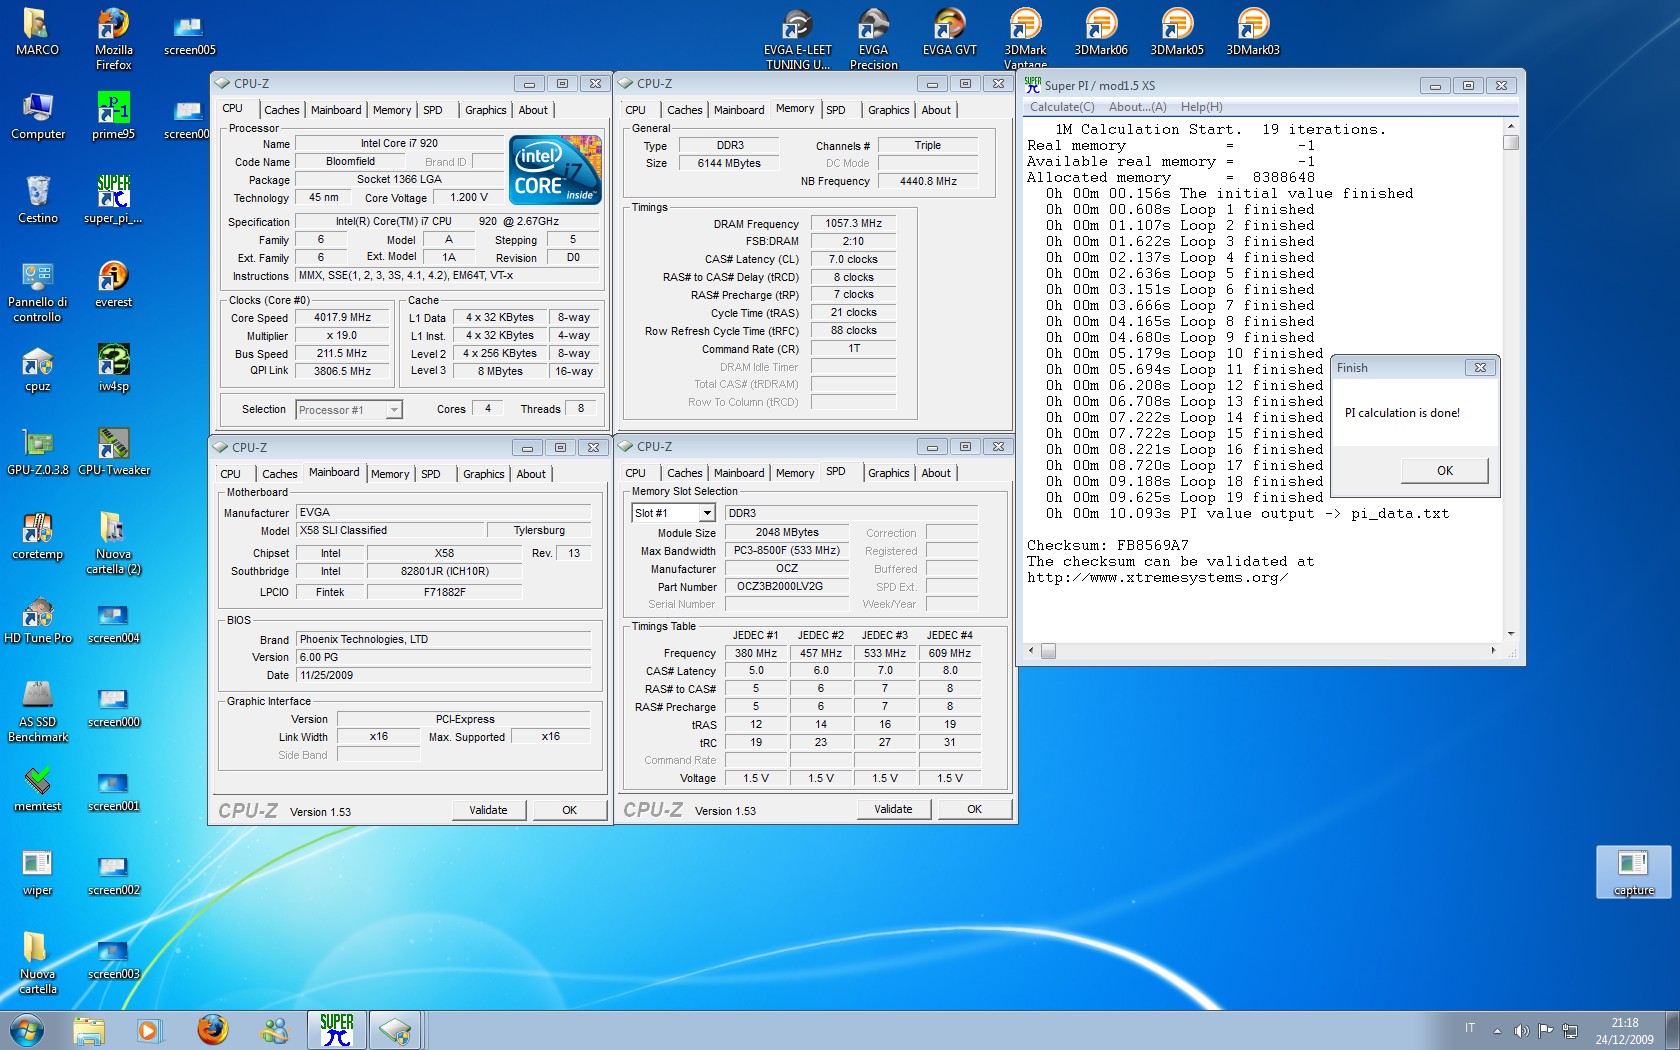Open EVGA E-LEET Tuning Utility icon
The image size is (1680, 1050).
[x=797, y=38]
